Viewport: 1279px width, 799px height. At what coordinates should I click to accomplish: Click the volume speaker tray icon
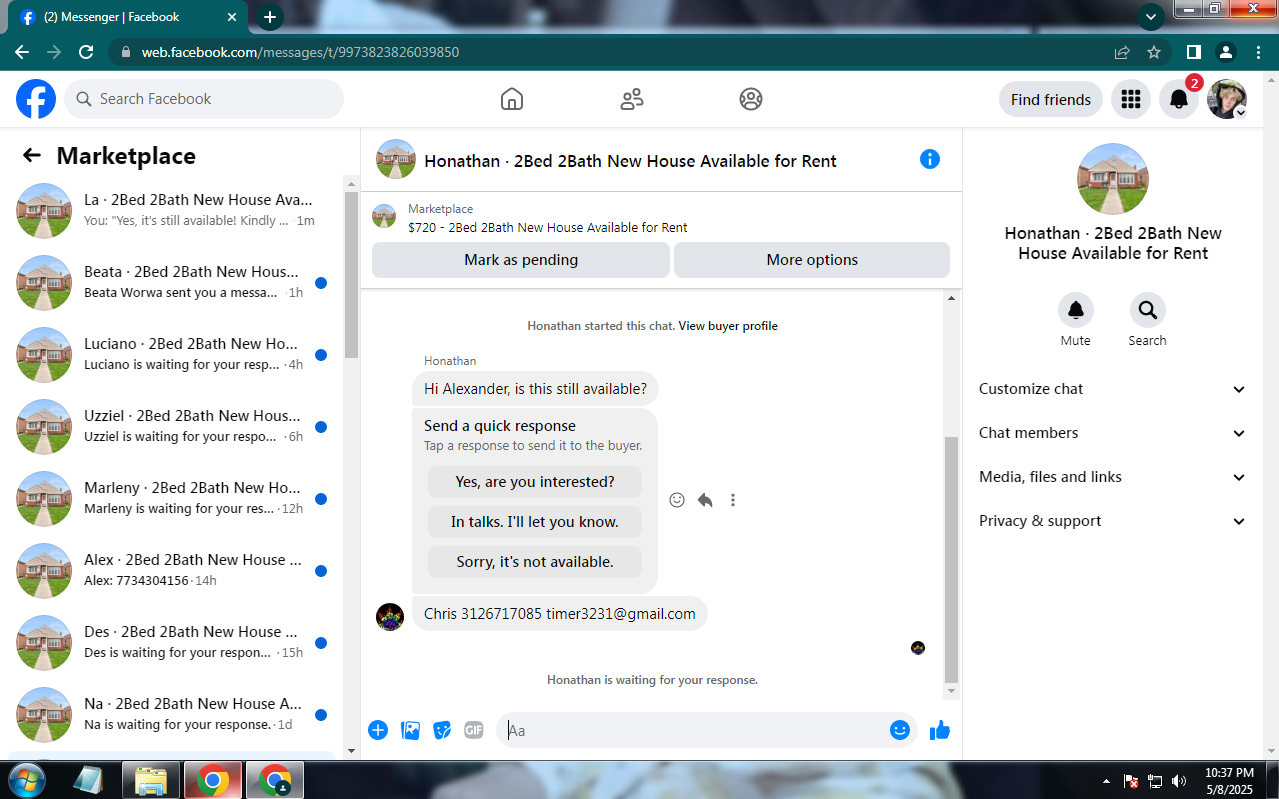click(1179, 781)
